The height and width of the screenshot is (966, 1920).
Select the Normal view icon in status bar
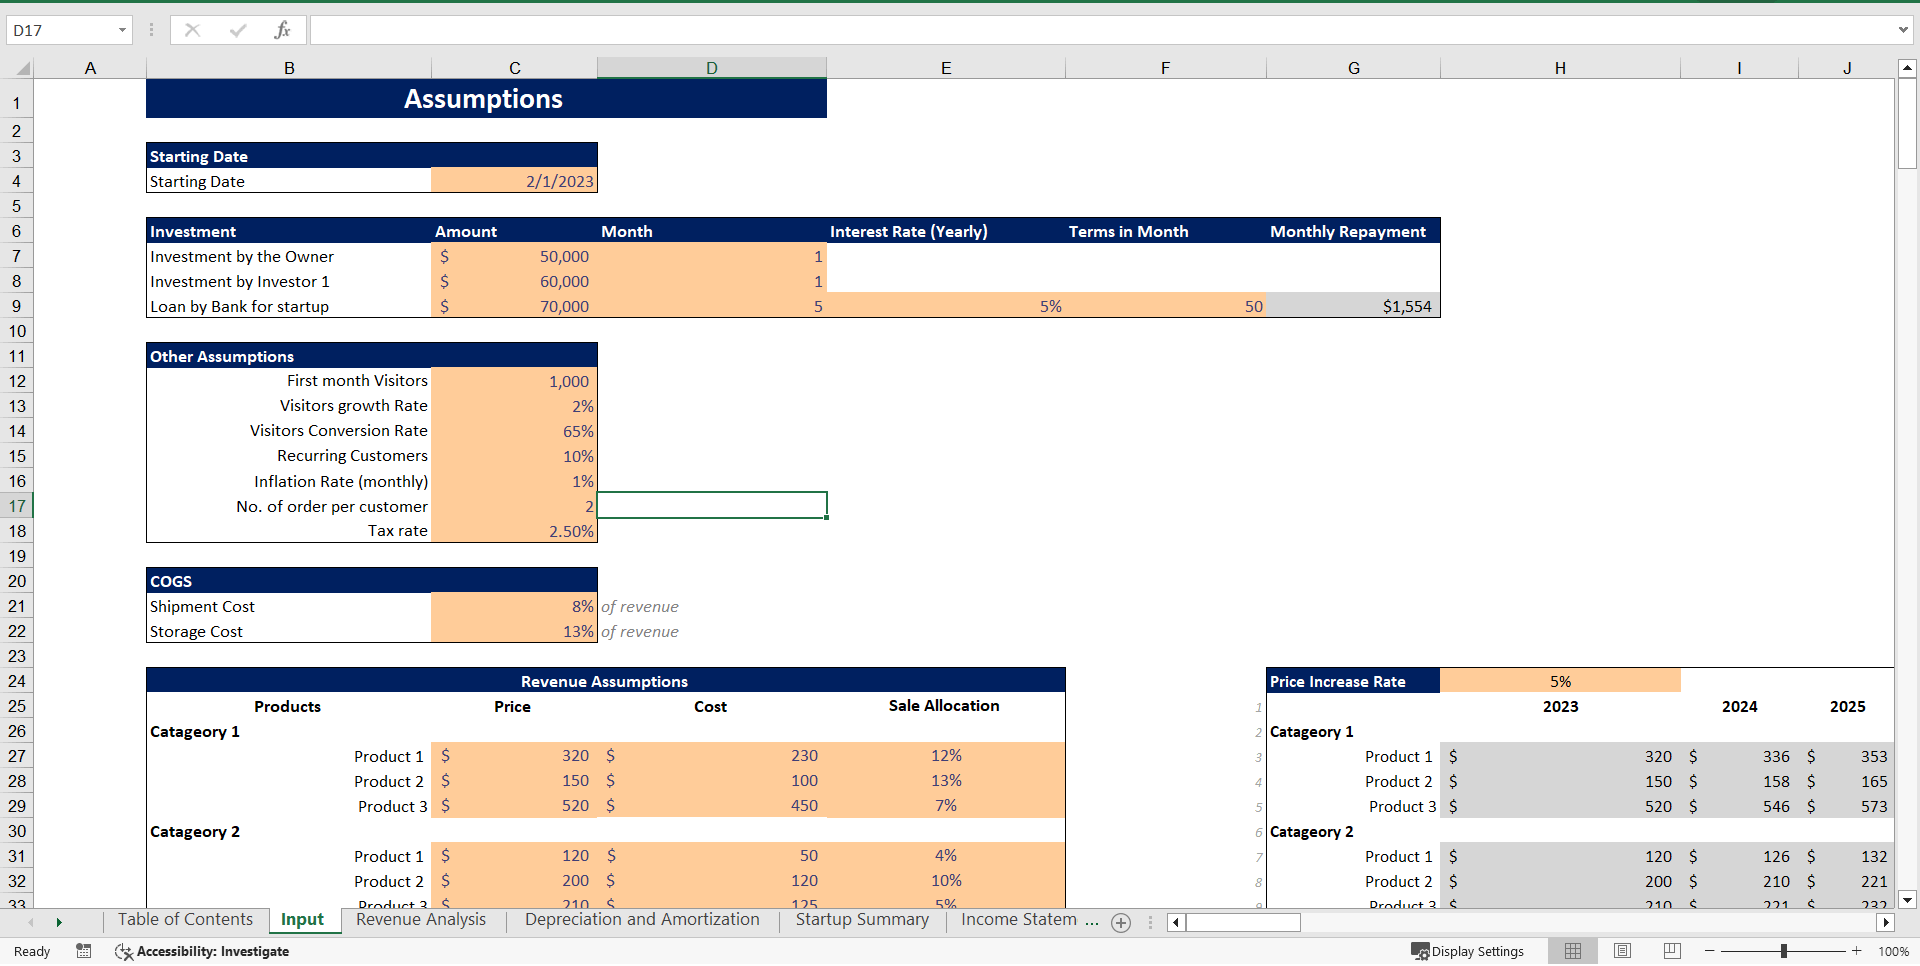[1572, 951]
